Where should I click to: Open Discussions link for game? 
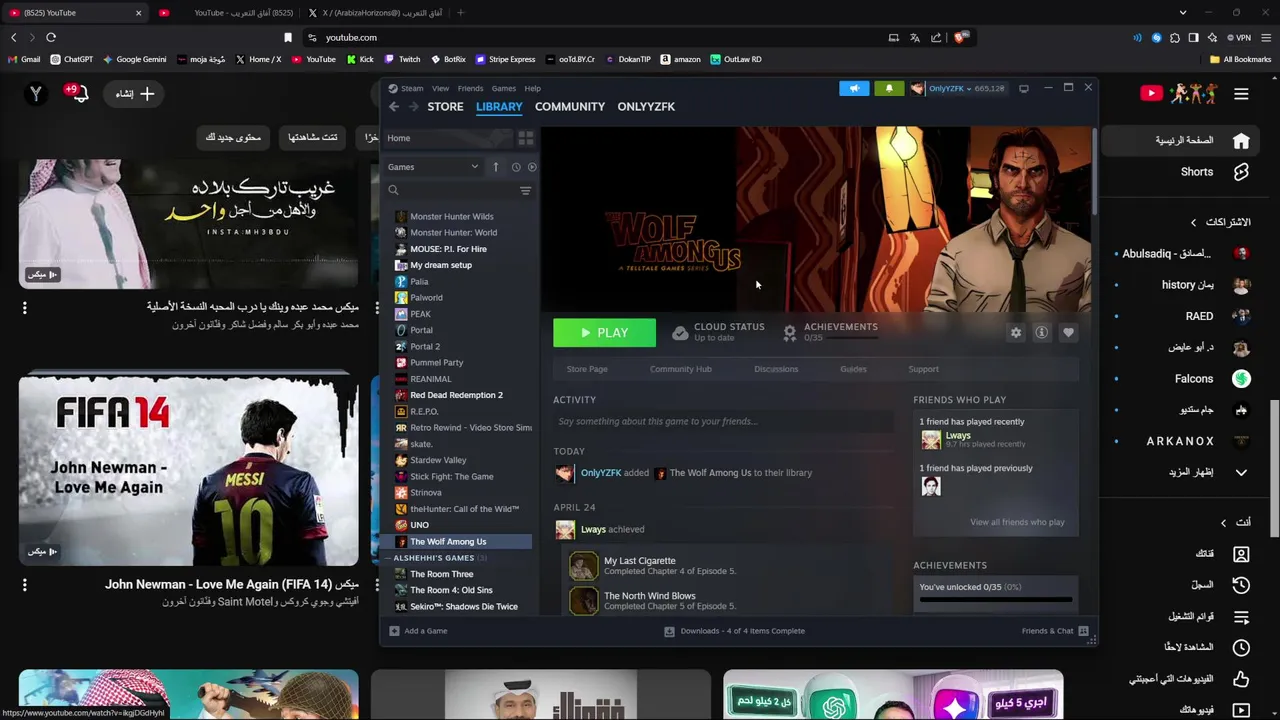776,369
